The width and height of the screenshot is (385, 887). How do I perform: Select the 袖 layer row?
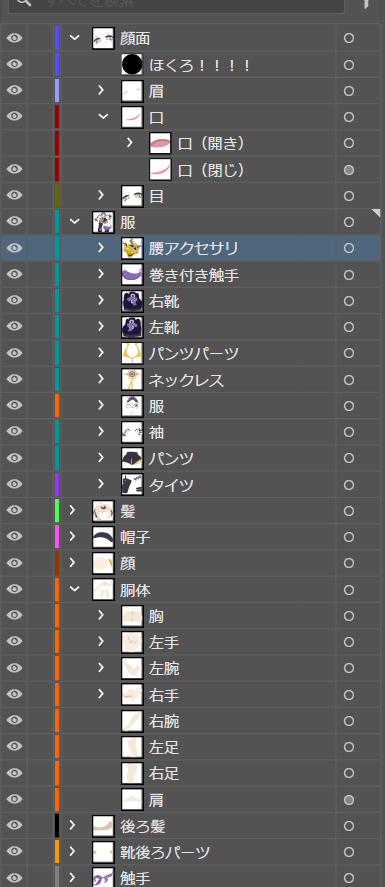coord(191,432)
